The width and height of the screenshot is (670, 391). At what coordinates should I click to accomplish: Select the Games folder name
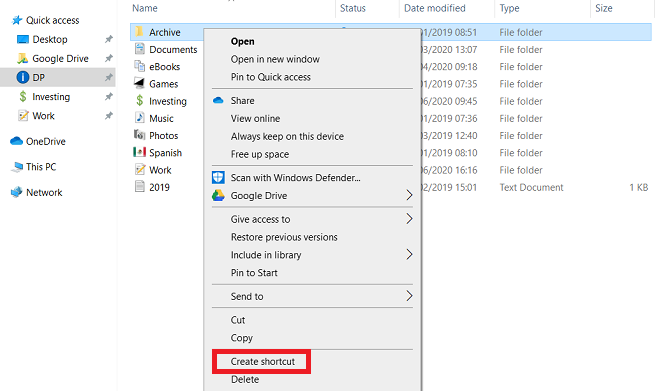[164, 84]
